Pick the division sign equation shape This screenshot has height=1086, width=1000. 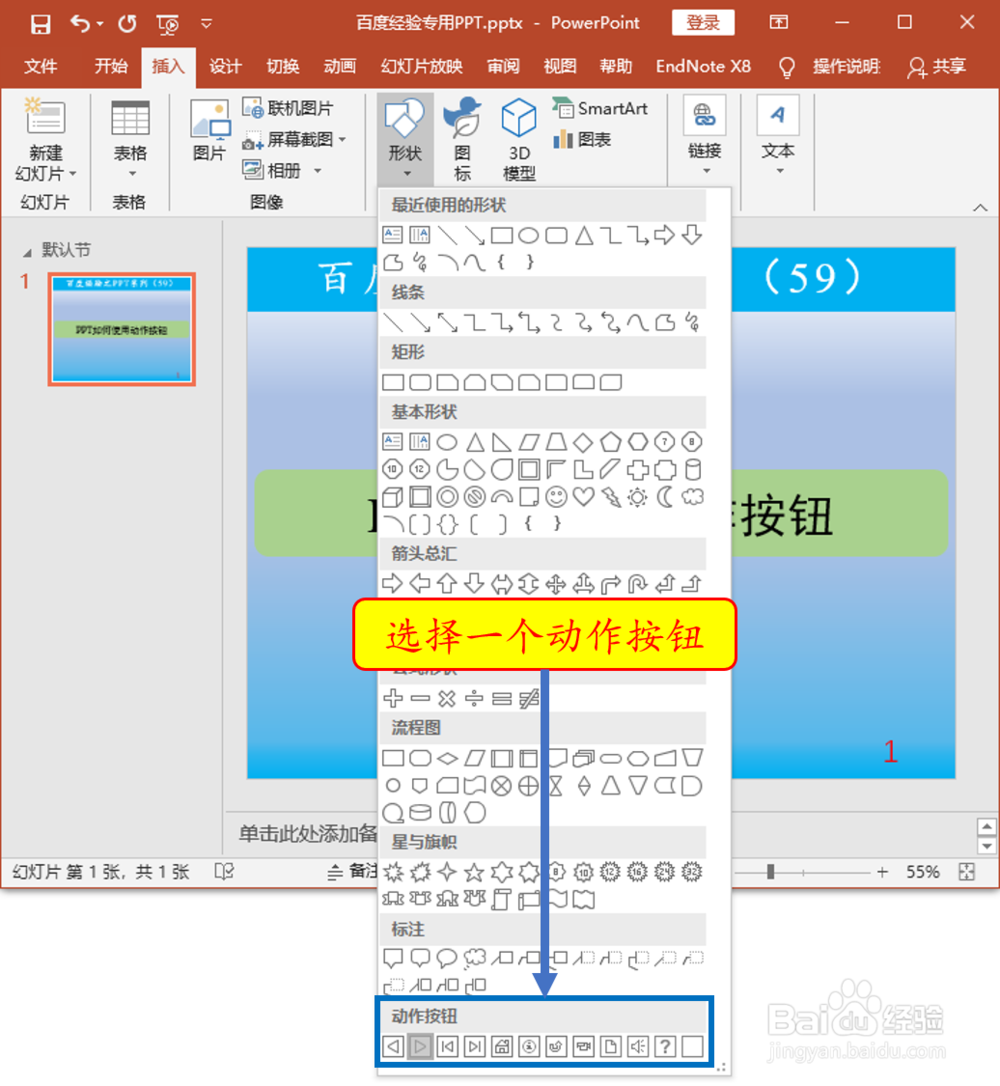pyautogui.click(x=474, y=698)
